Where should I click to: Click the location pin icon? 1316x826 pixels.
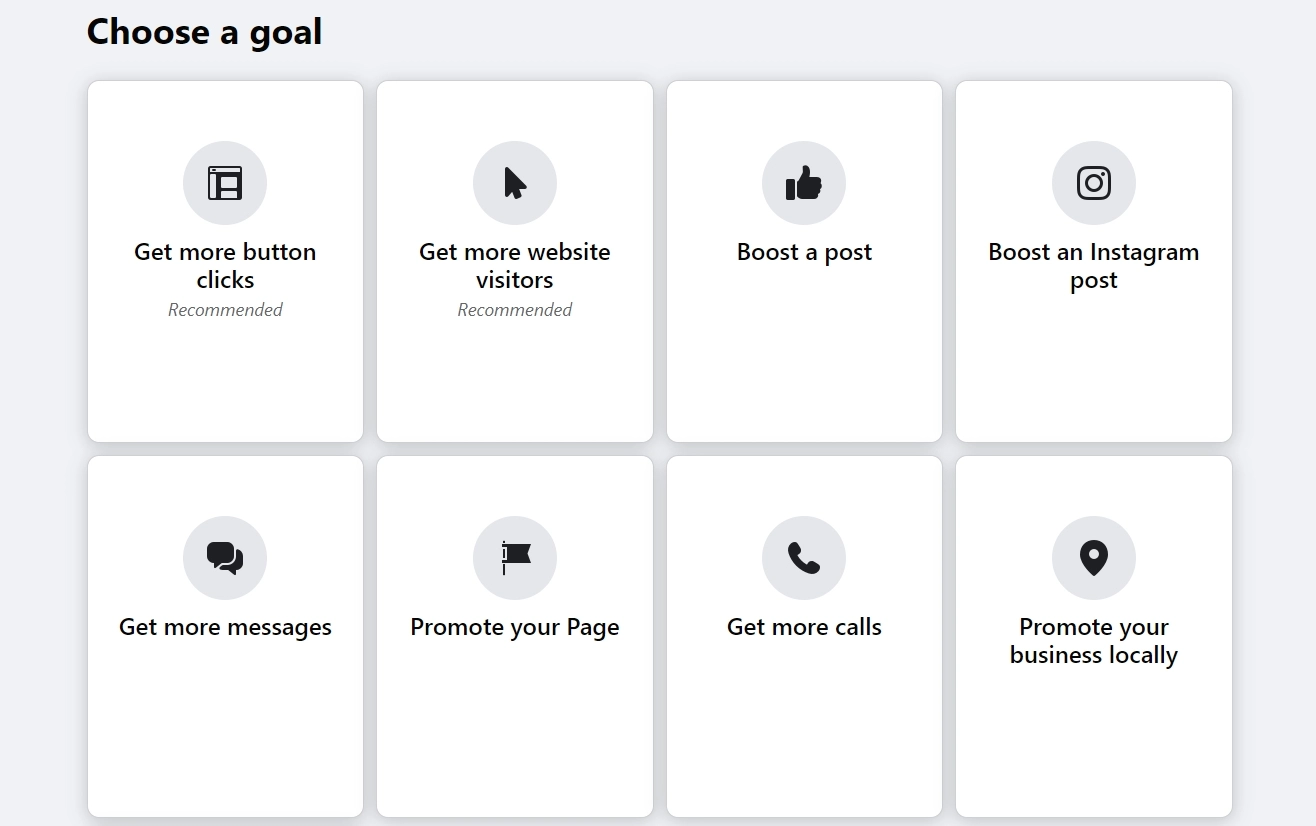(1094, 558)
